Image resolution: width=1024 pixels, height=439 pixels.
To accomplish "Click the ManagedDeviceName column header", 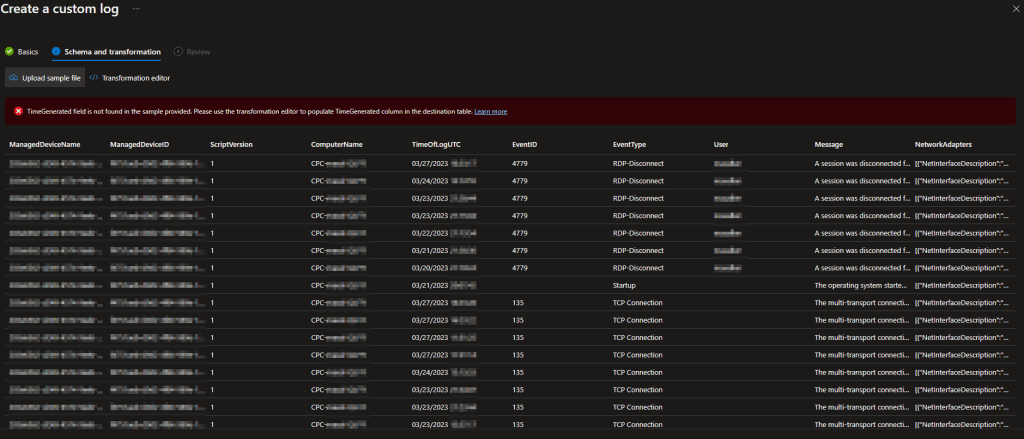I will coord(44,145).
